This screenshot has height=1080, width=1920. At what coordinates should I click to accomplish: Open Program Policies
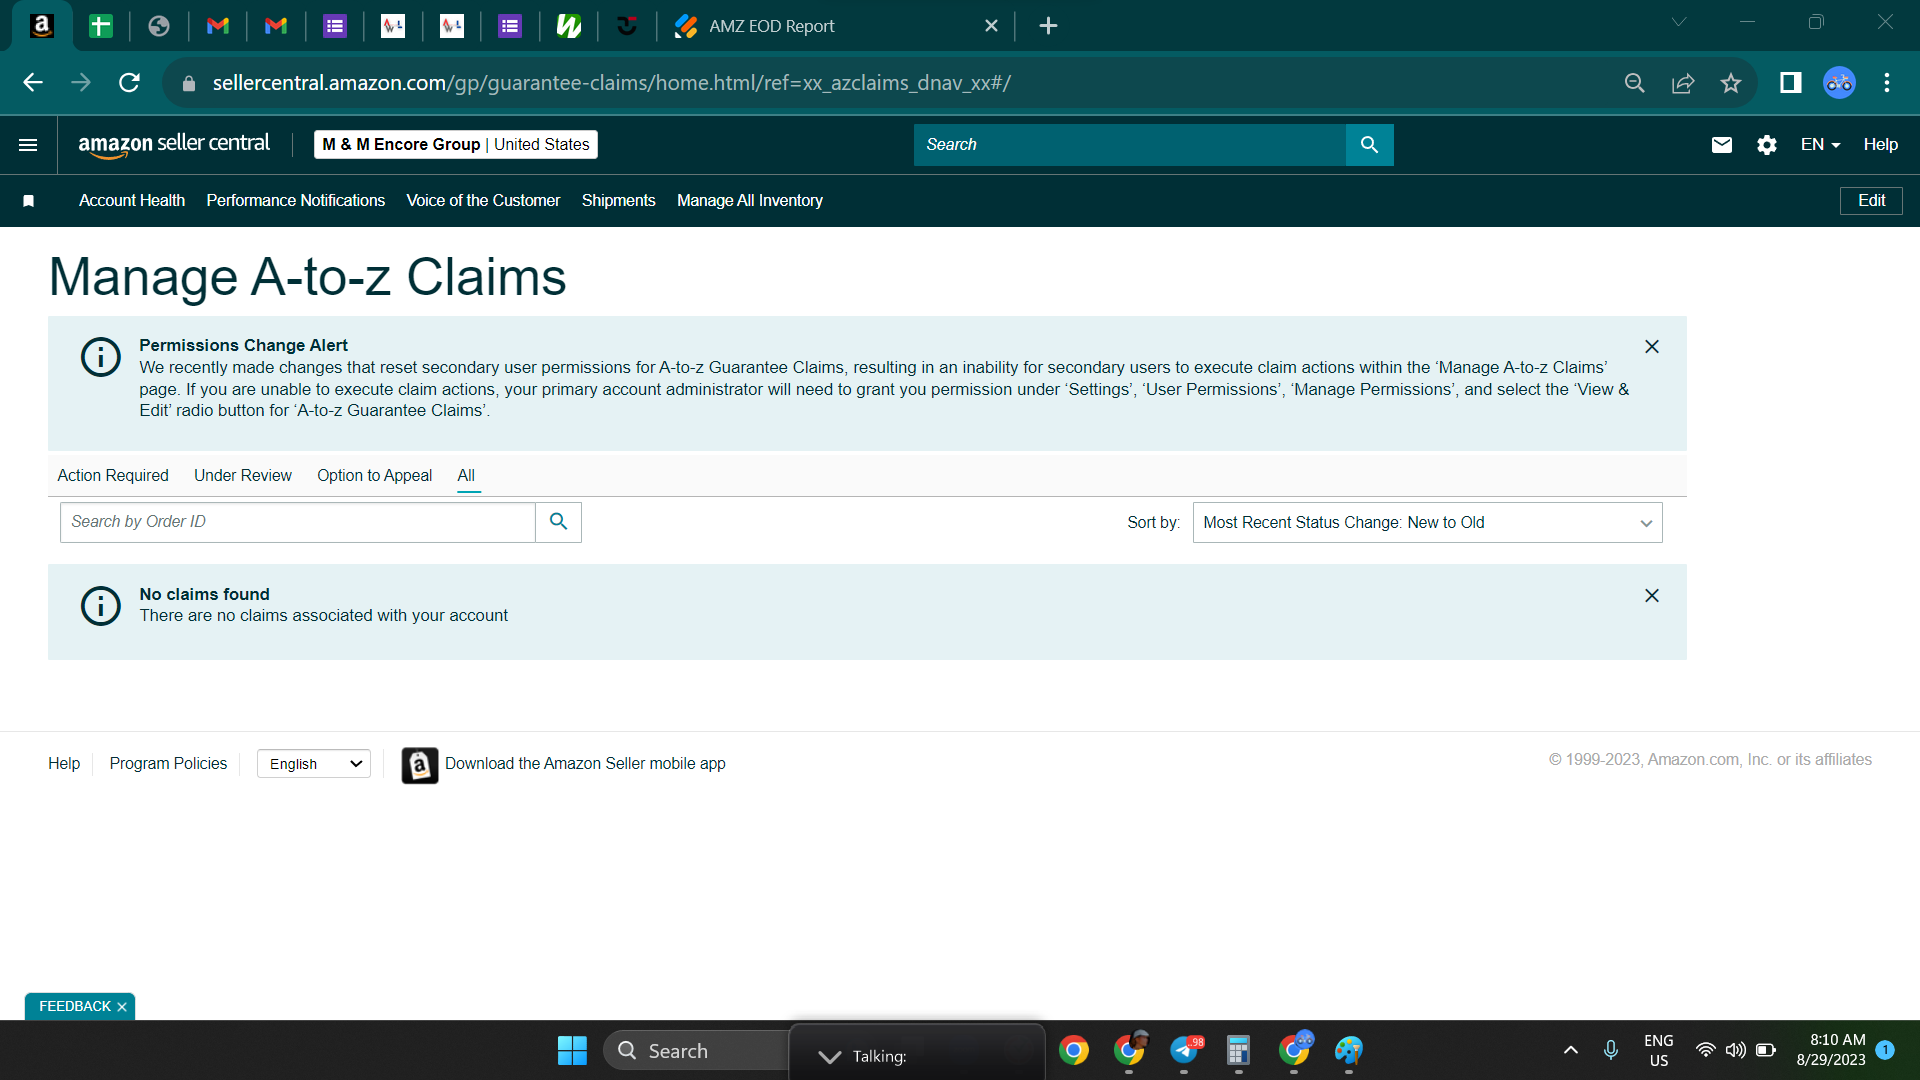click(168, 764)
